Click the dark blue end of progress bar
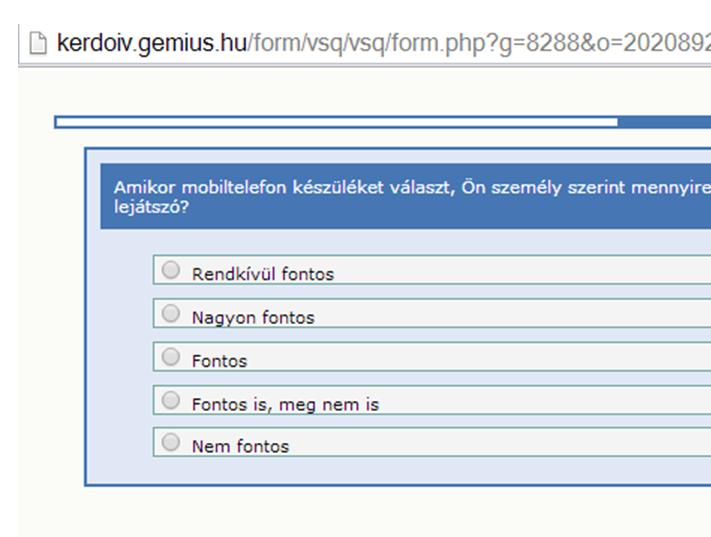 pos(664,122)
